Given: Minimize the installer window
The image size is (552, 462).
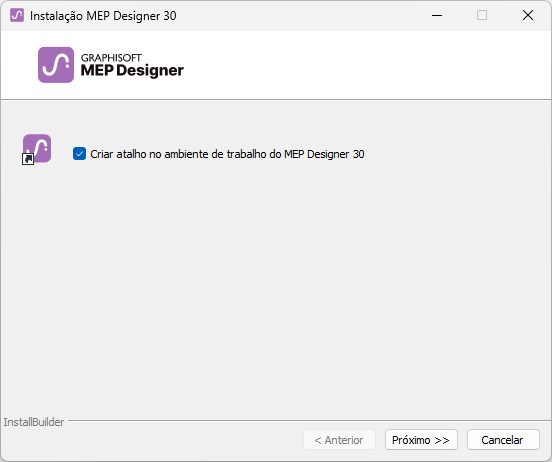Looking at the screenshot, I should pyautogui.click(x=437, y=15).
